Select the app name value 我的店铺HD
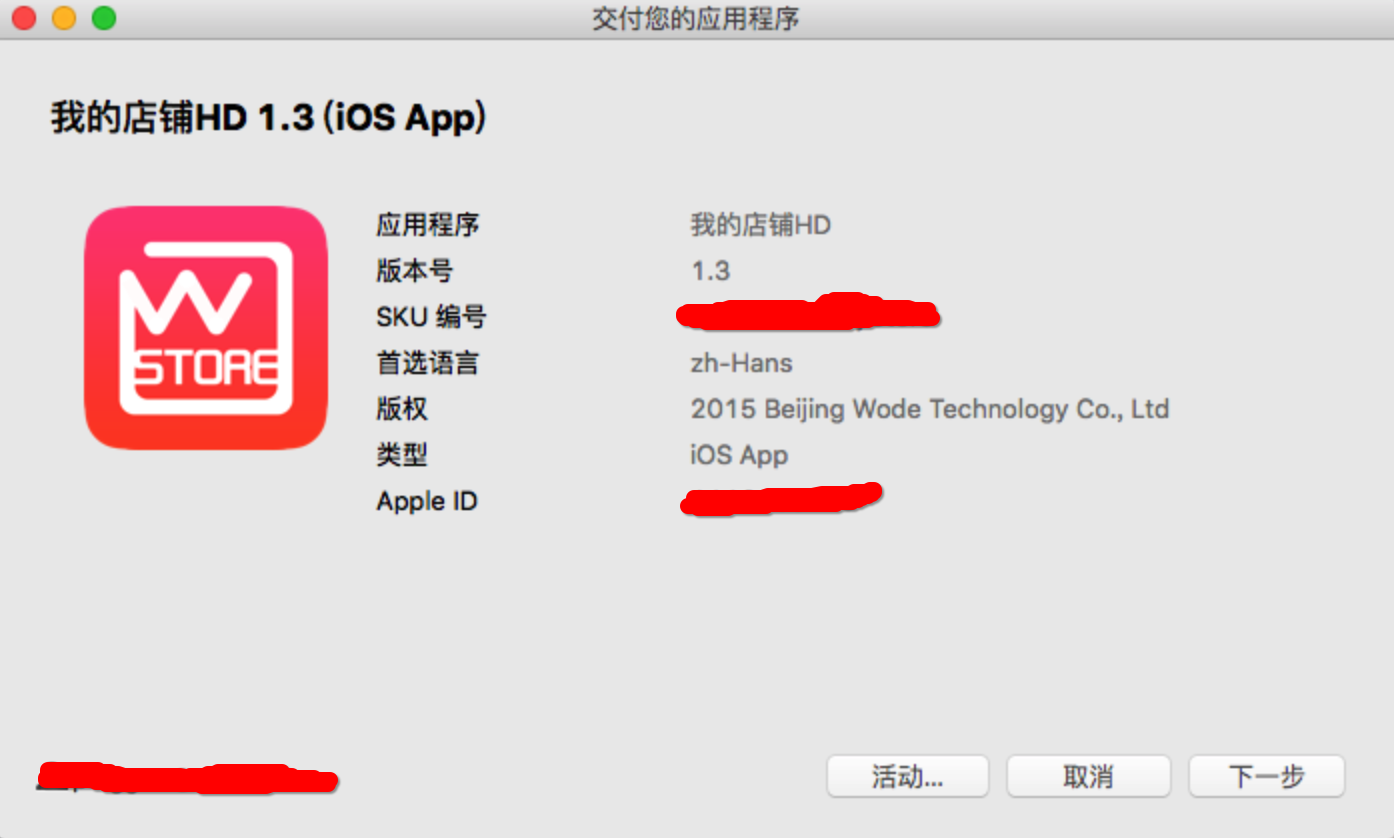Viewport: 1394px width, 838px height. coord(761,224)
